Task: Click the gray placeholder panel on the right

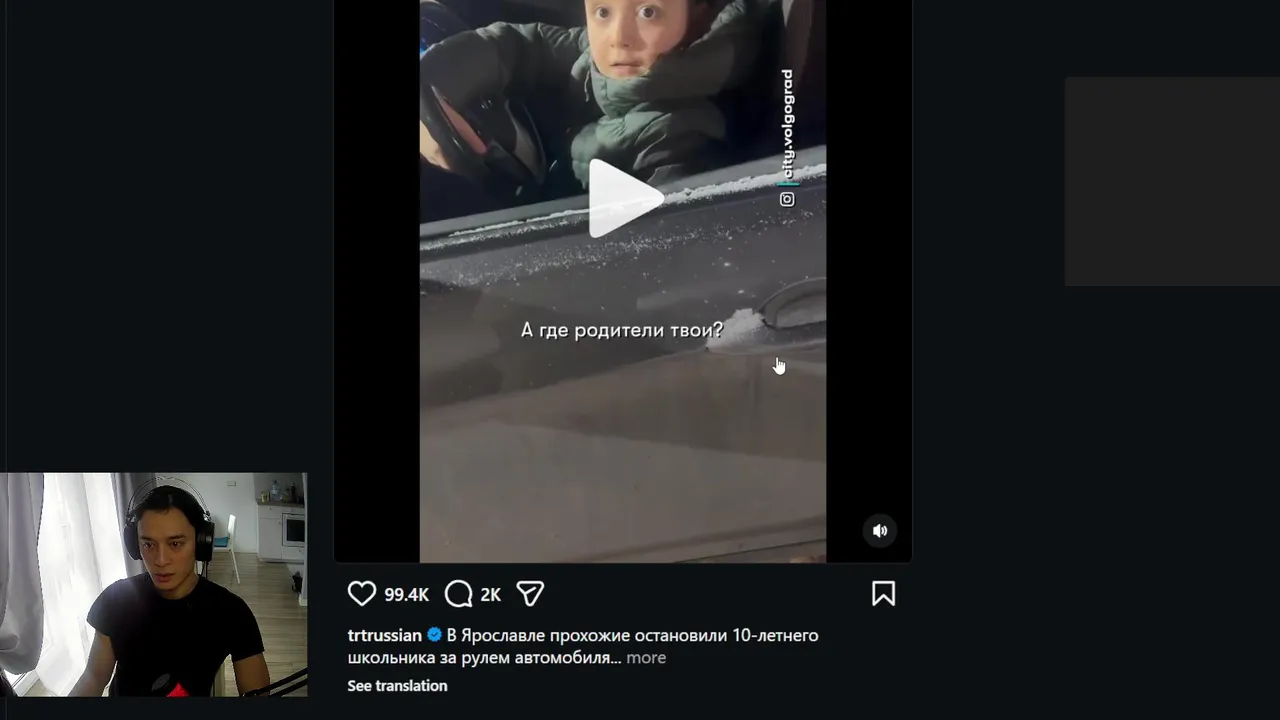Action: (x=1172, y=181)
